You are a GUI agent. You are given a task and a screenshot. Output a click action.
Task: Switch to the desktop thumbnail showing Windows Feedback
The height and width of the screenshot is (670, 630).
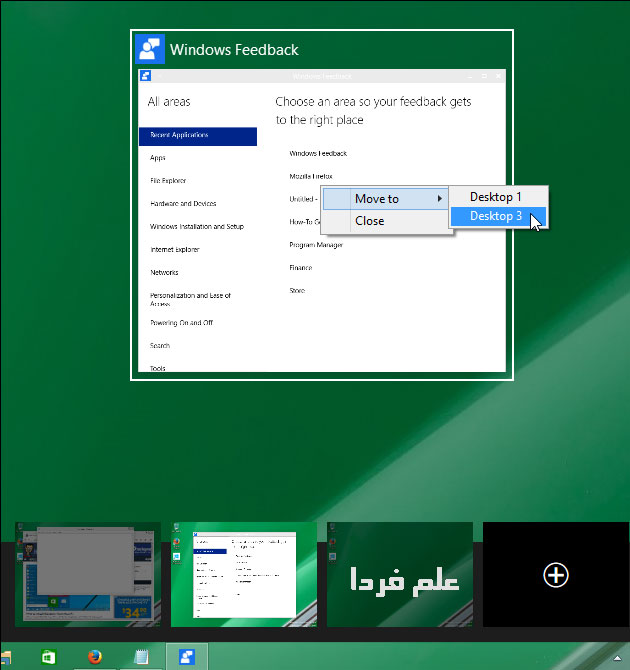point(244,573)
